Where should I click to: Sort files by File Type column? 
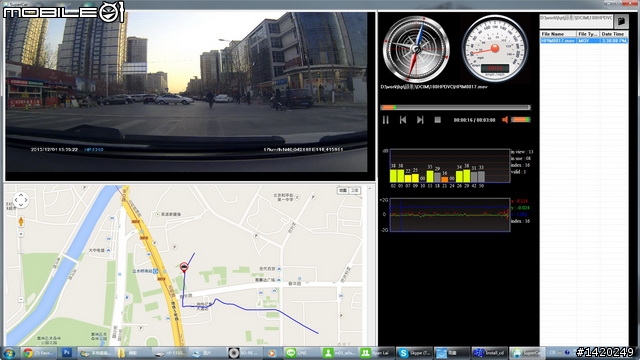click(588, 34)
